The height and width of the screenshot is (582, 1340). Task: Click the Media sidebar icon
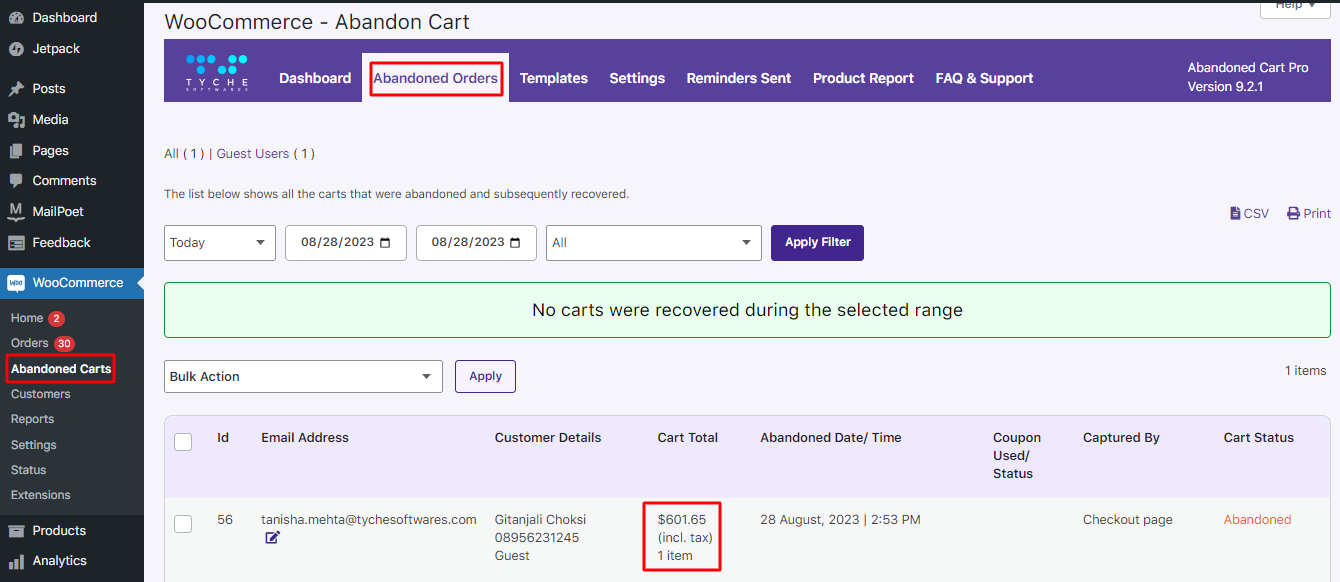coord(16,120)
